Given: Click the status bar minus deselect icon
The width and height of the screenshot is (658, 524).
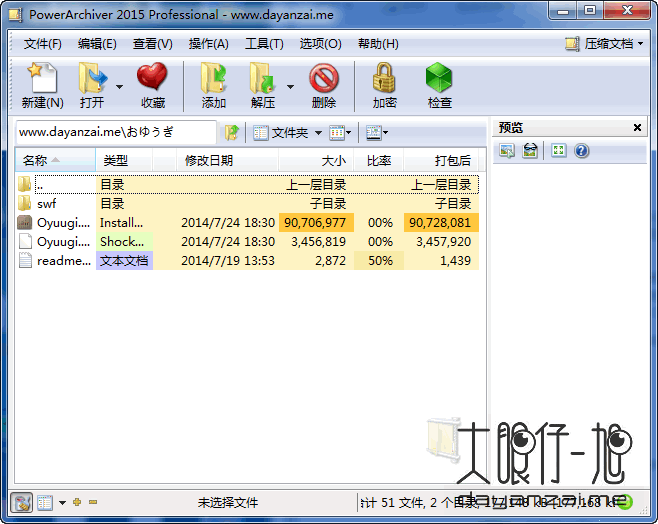Looking at the screenshot, I should pyautogui.click(x=93, y=502).
